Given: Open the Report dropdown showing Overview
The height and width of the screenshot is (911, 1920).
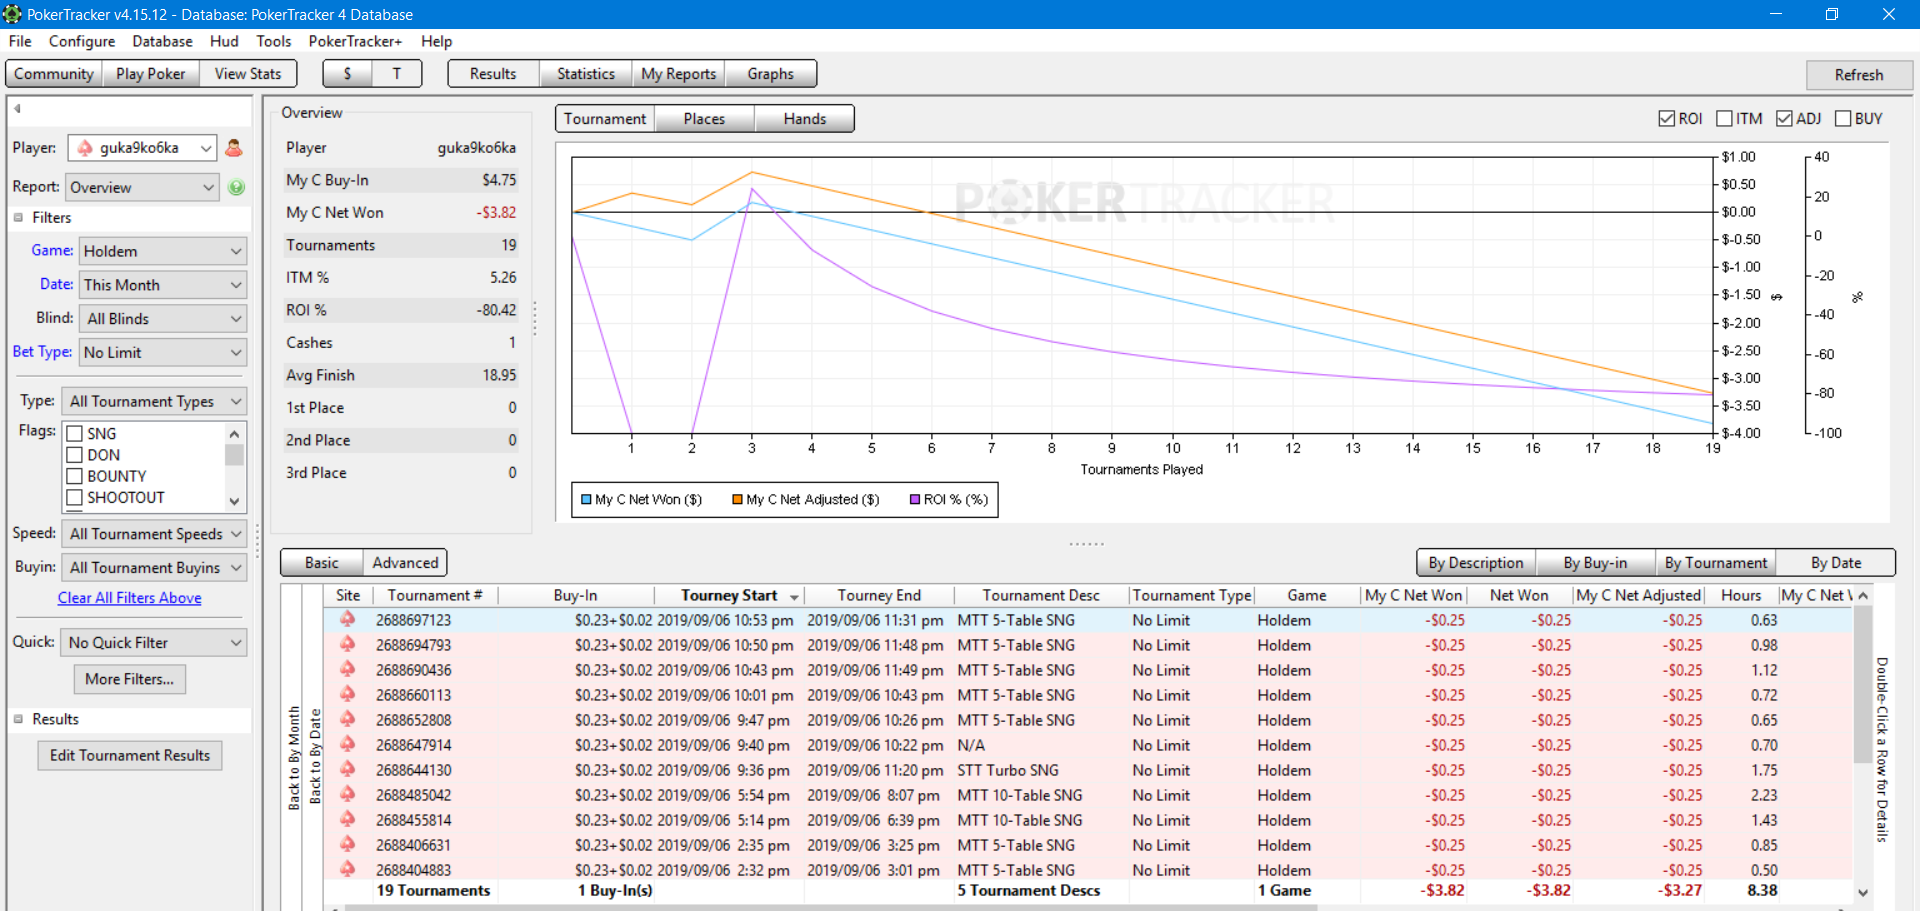Looking at the screenshot, I should click(x=142, y=187).
